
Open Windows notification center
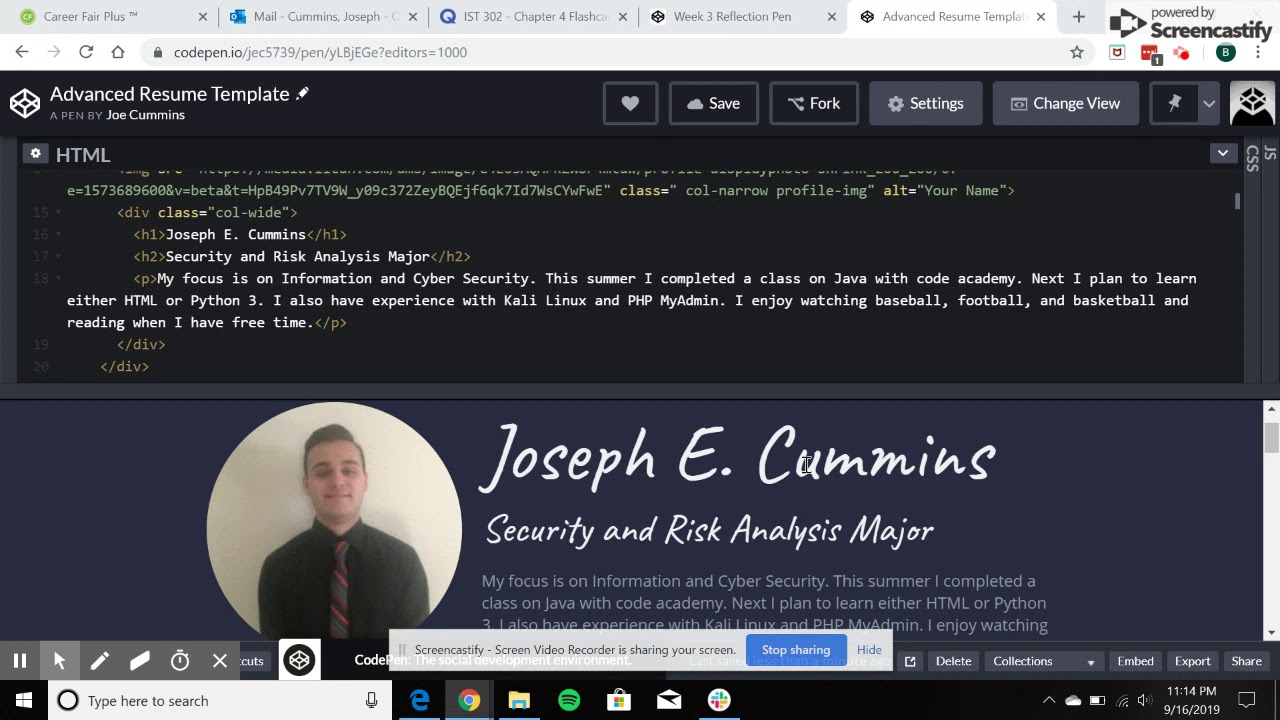(1247, 700)
